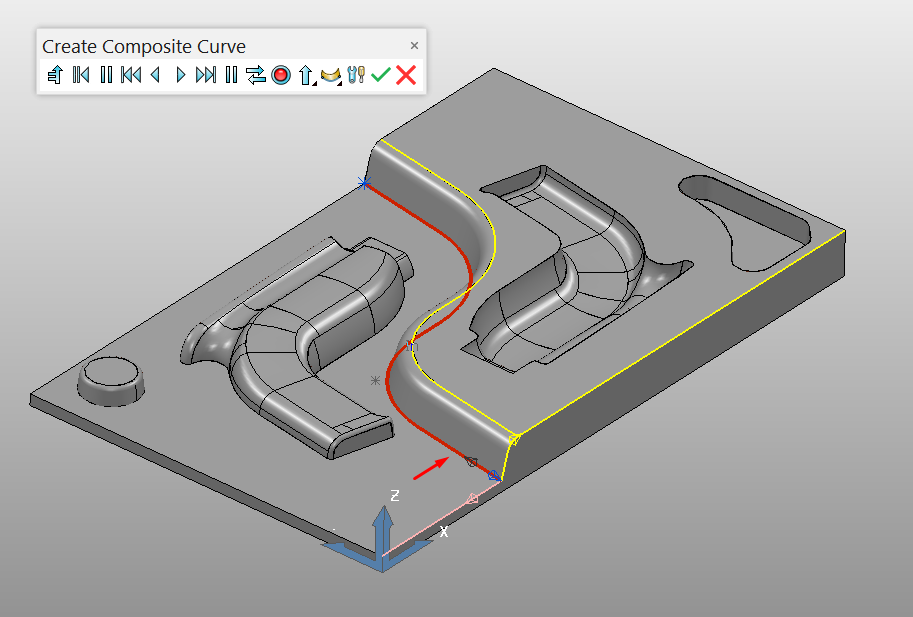
Task: Select the step-backwards rewind icon
Action: [130, 74]
